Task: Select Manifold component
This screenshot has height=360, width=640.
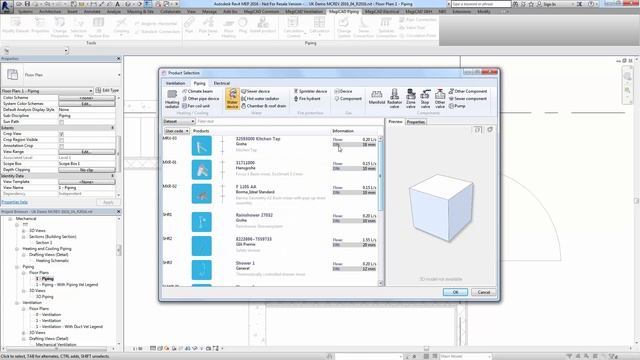Action: pyautogui.click(x=377, y=98)
